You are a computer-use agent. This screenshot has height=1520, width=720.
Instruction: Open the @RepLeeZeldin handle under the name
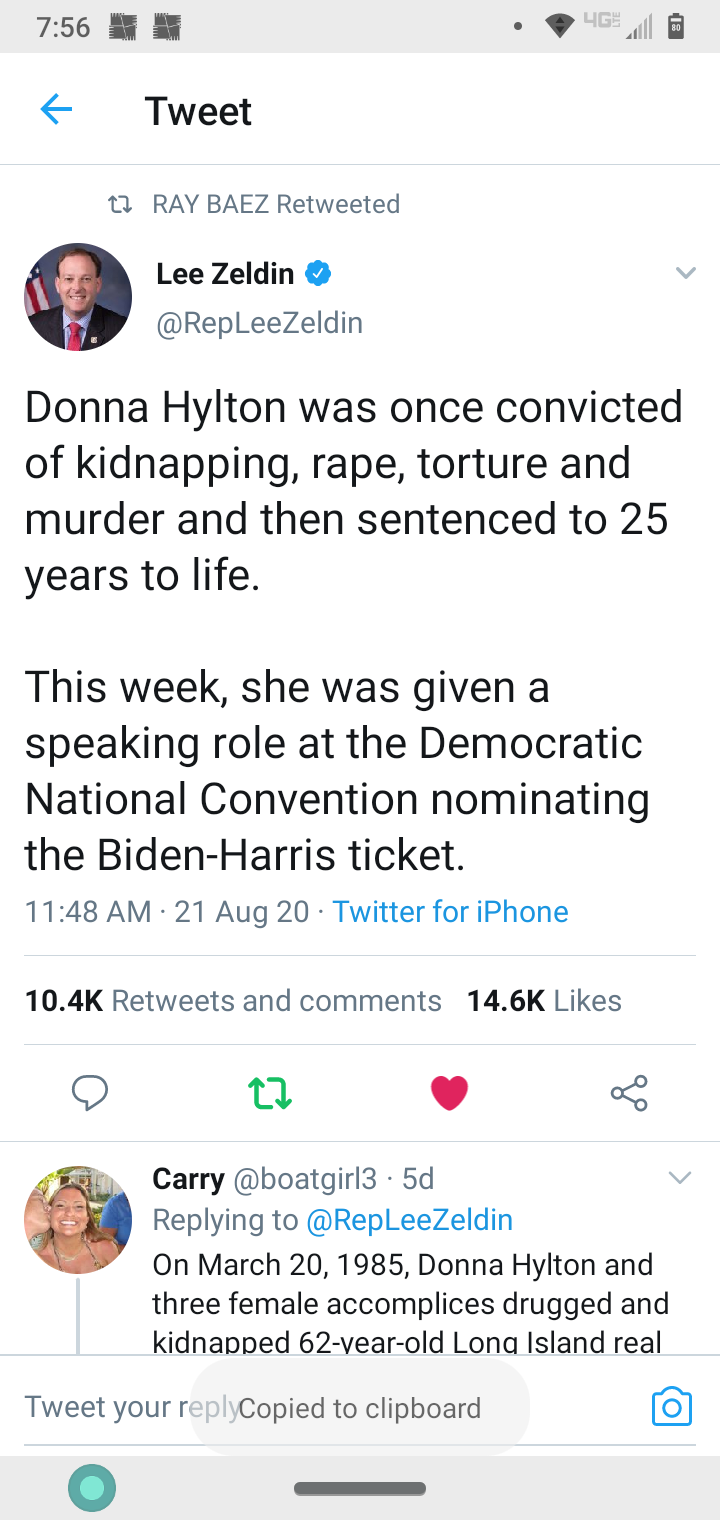(259, 323)
